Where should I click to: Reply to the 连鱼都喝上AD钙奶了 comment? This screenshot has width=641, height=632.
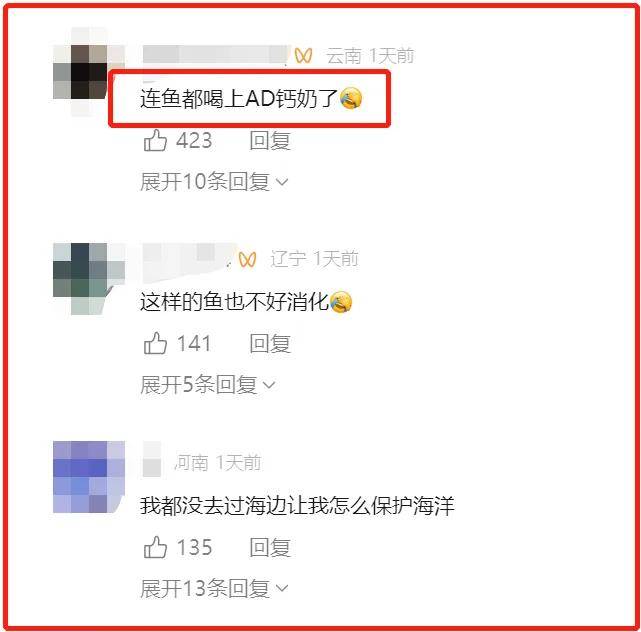pyautogui.click(x=270, y=141)
